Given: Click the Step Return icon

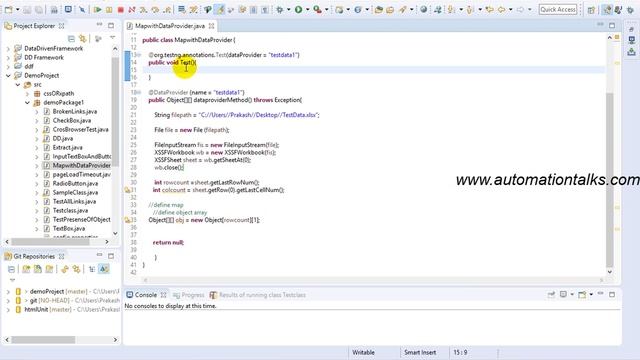Looking at the screenshot, I should [x=167, y=9].
